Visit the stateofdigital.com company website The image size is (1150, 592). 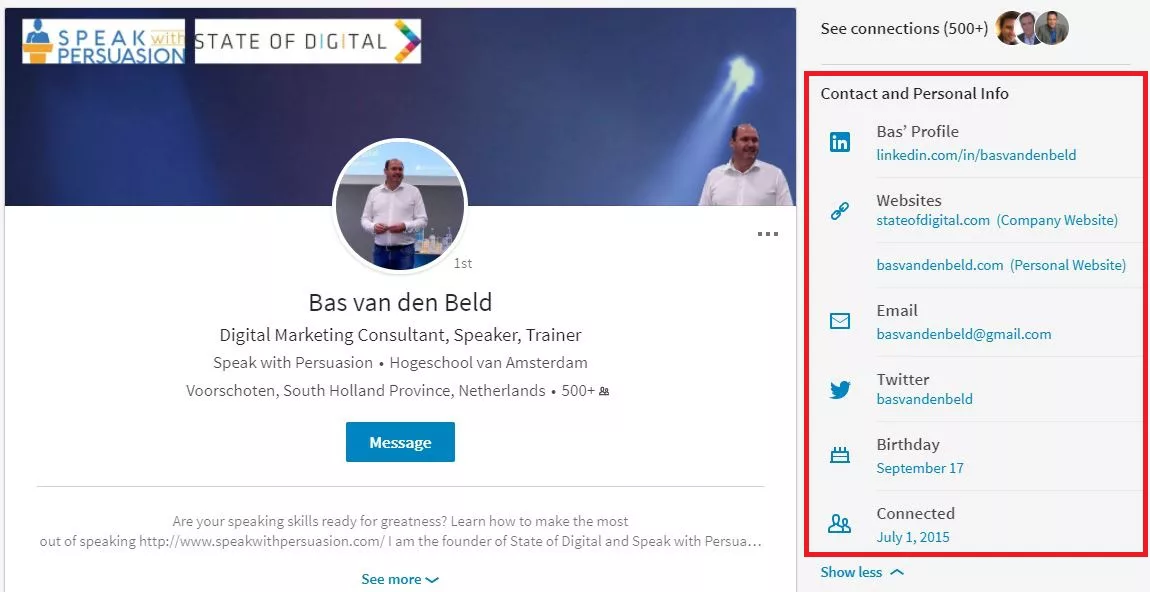pos(933,220)
